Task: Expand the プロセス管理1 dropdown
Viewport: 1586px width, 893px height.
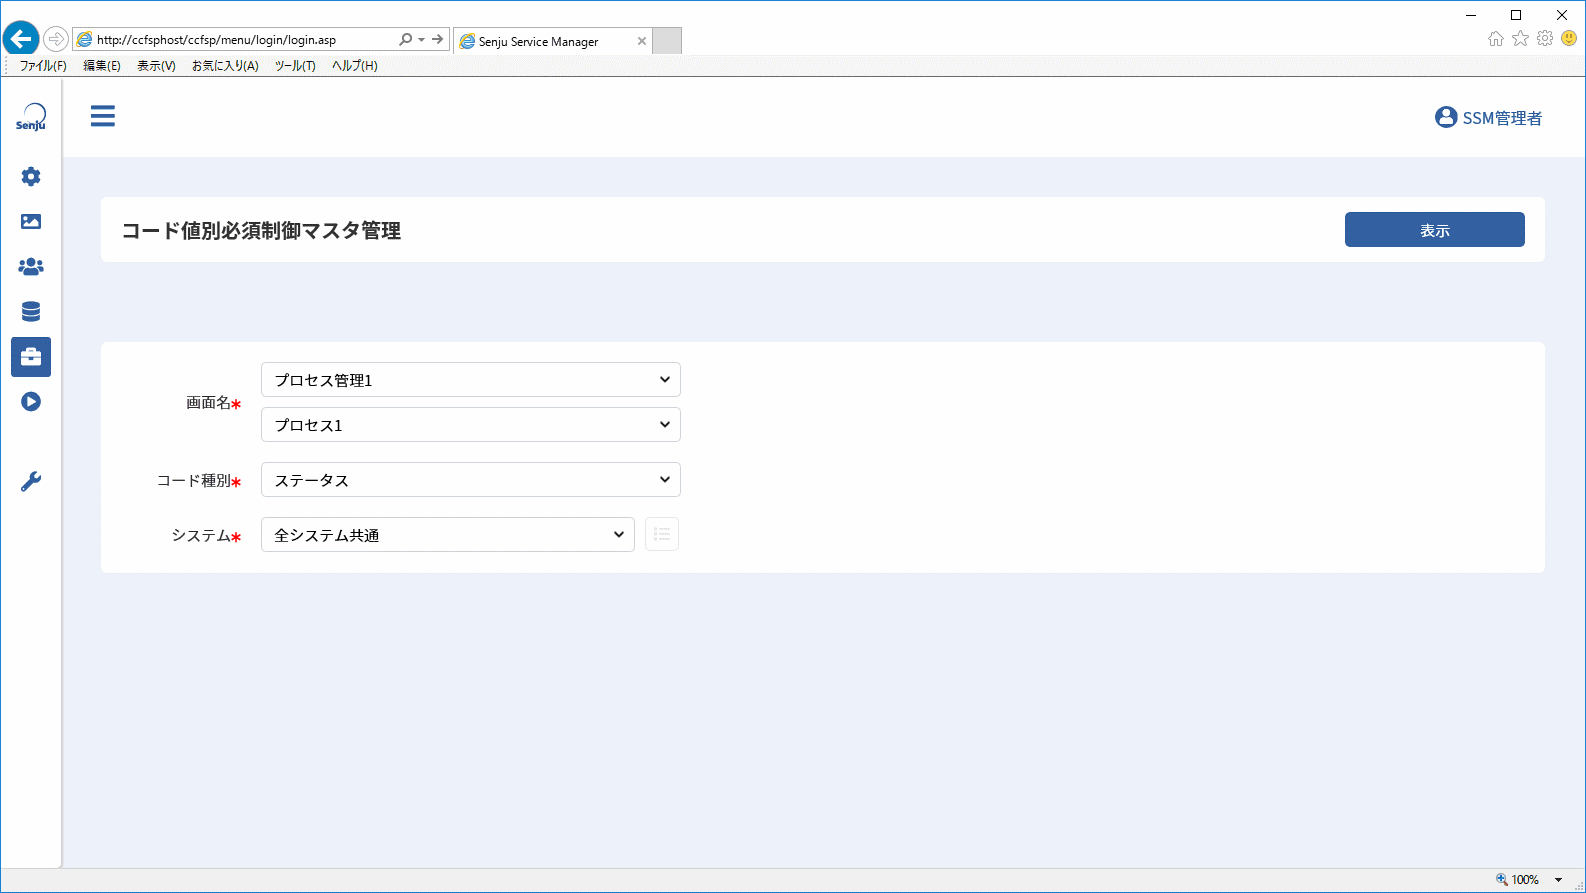Action: 471,380
